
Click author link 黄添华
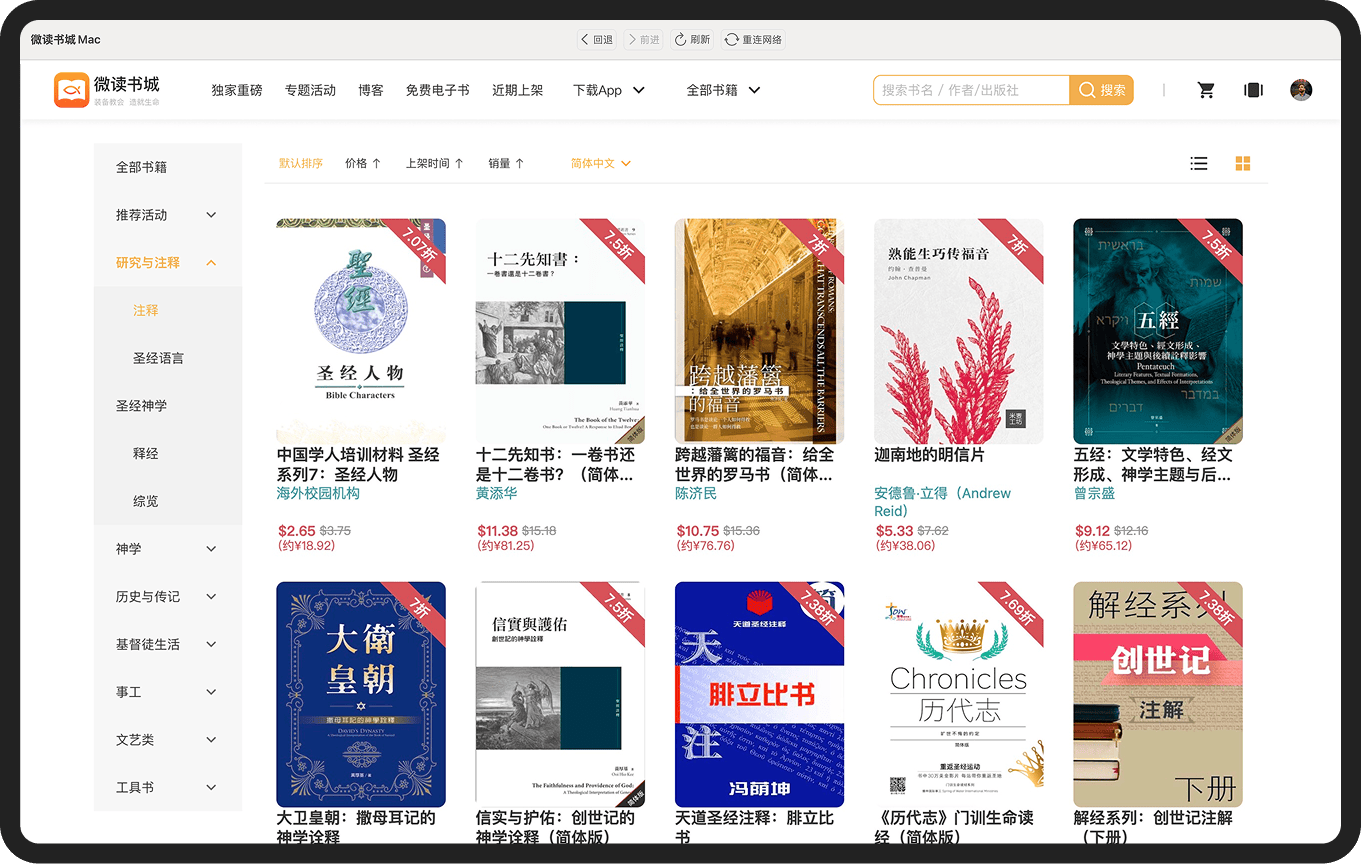496,494
